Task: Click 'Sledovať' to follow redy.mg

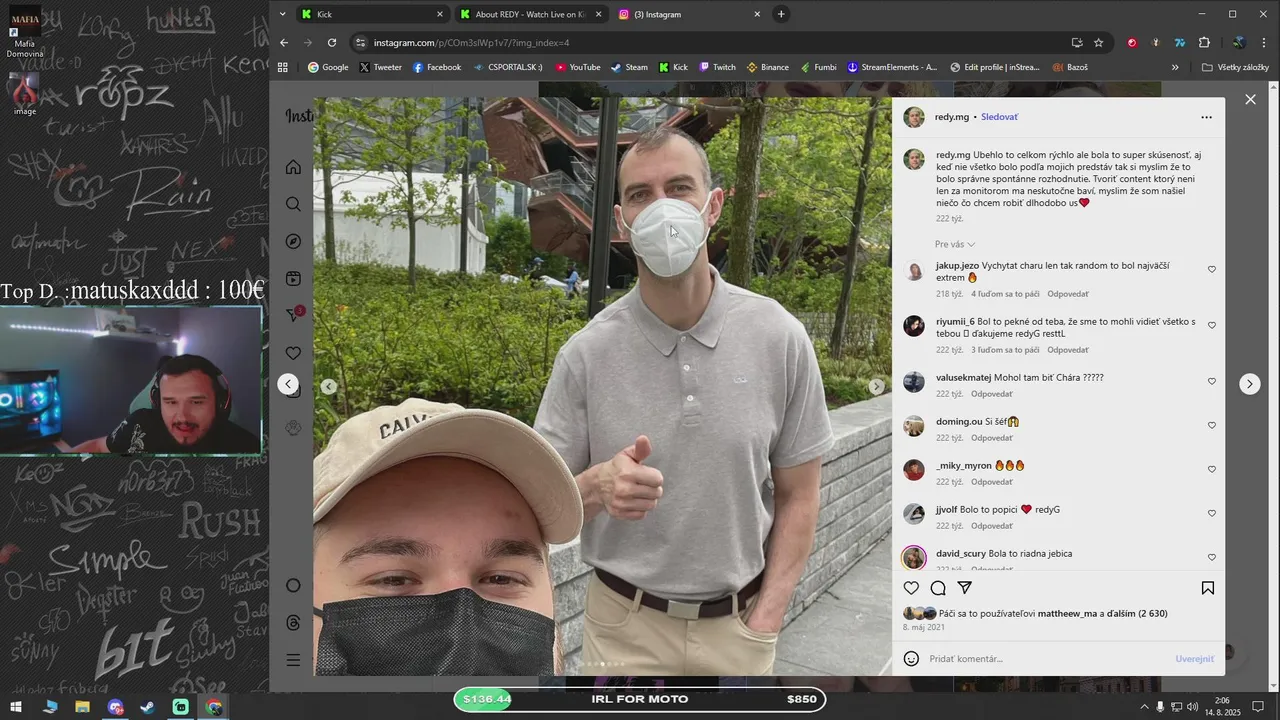Action: point(999,117)
